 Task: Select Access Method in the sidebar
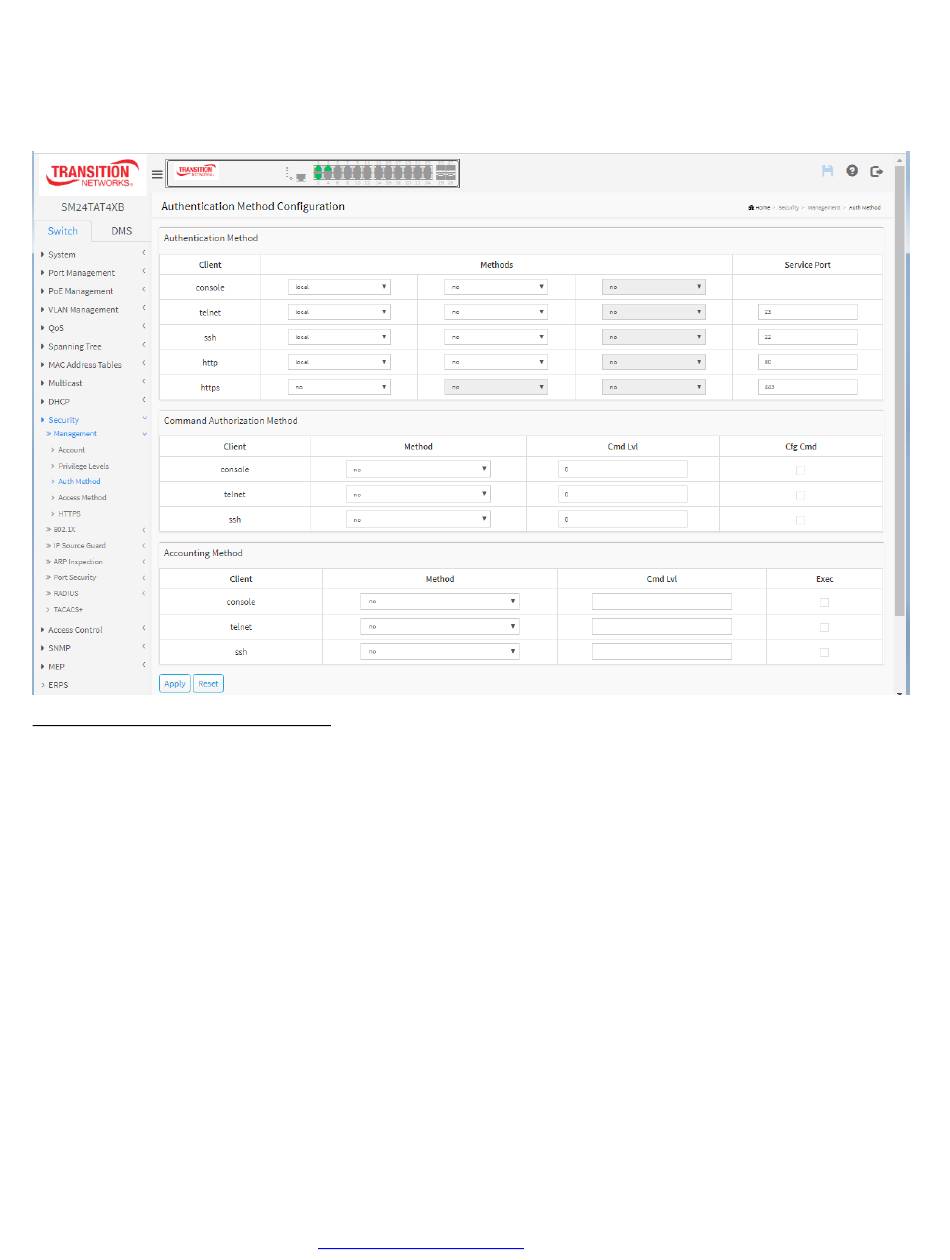82,497
